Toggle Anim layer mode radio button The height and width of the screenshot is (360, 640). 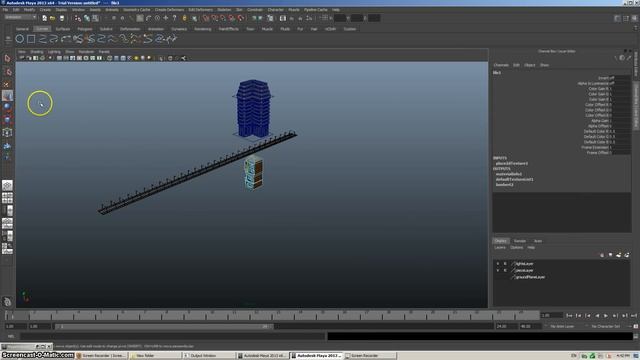click(x=538, y=241)
